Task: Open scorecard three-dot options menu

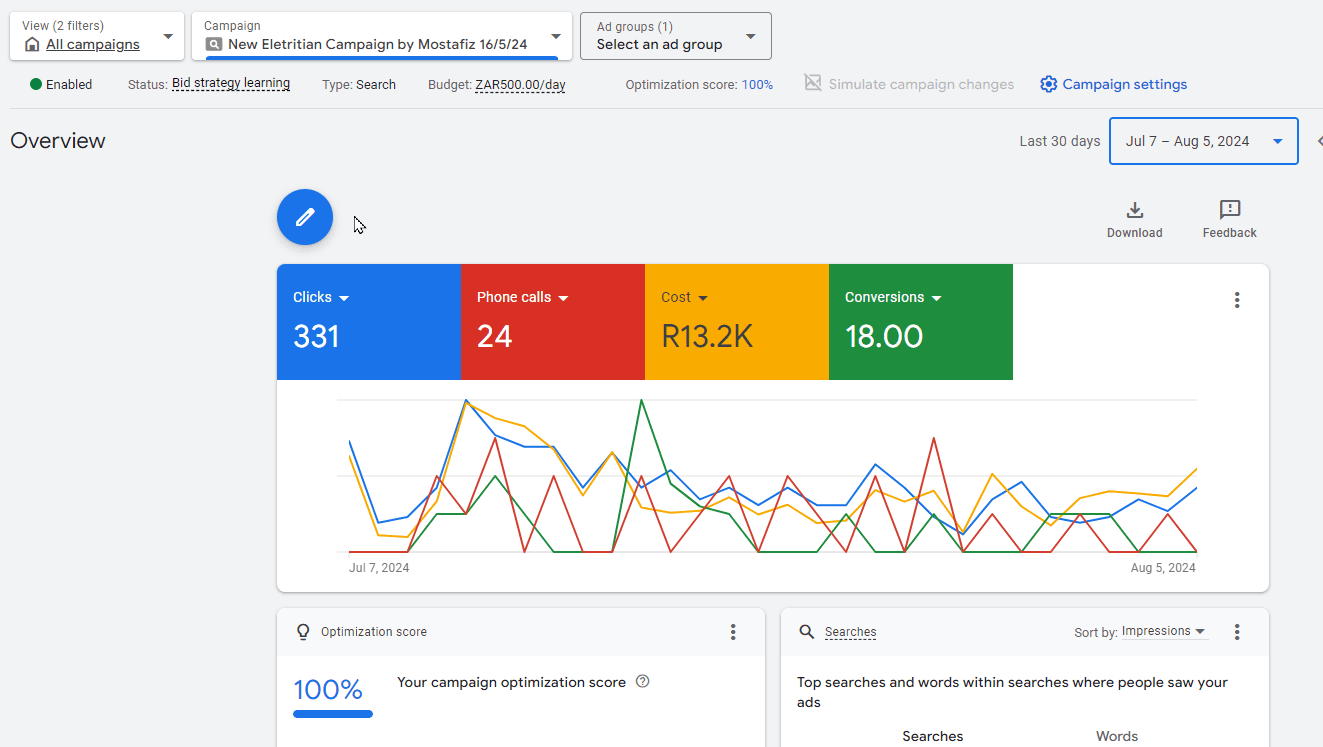Action: [1237, 300]
